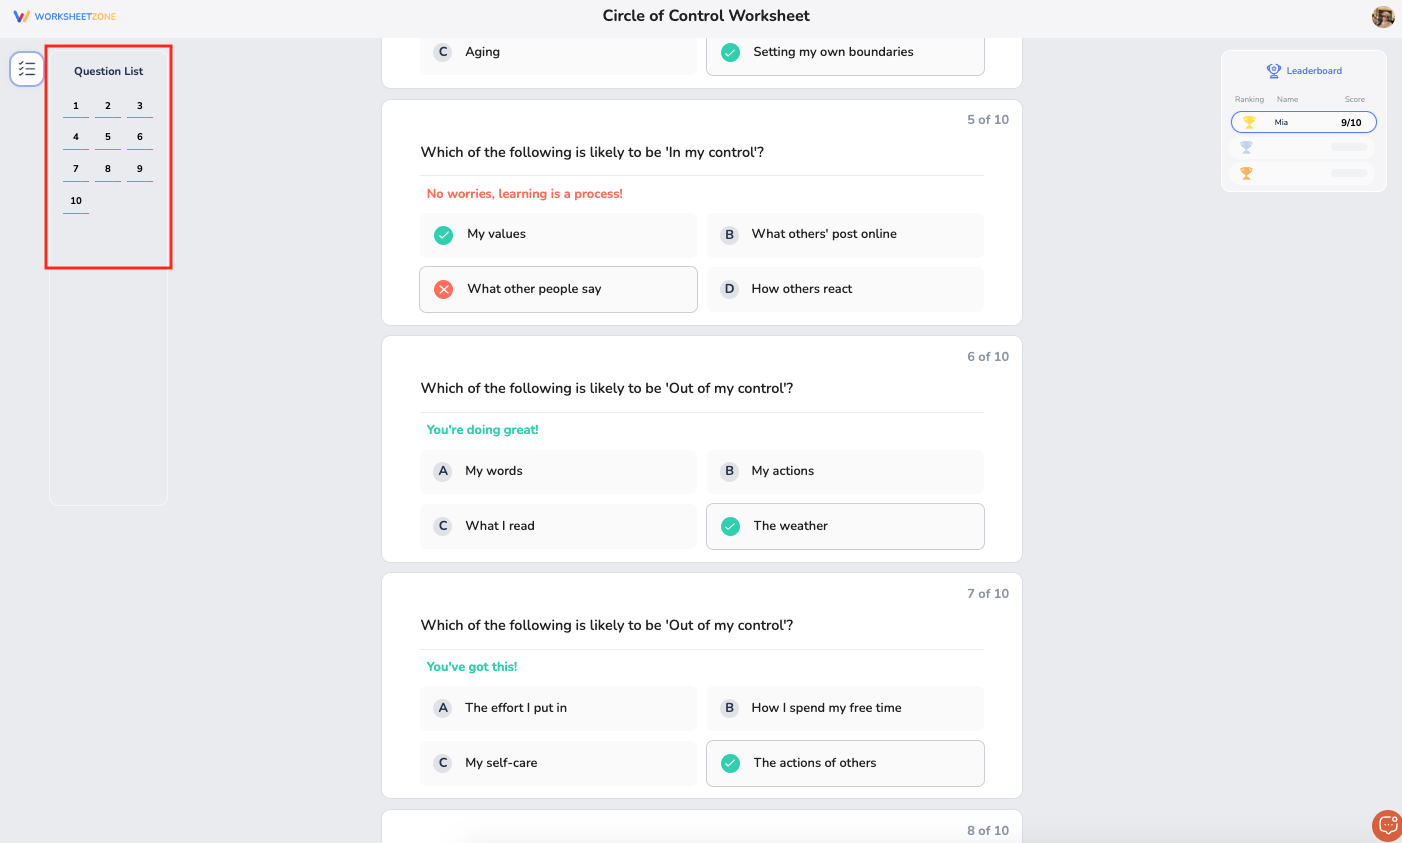Click your profile avatar top-right
This screenshot has width=1402, height=843.
(x=1383, y=16)
